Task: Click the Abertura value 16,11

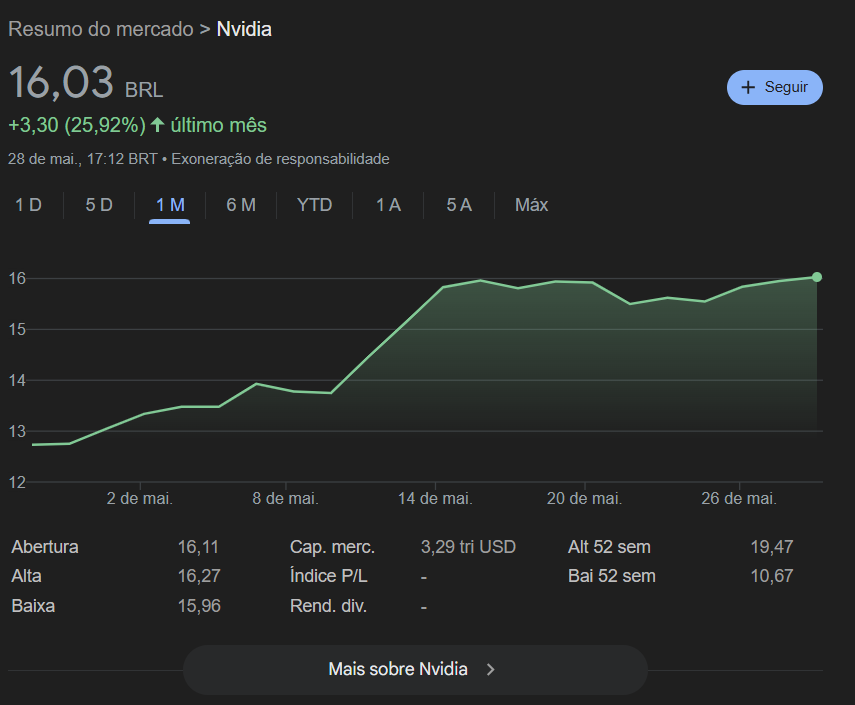Action: pyautogui.click(x=198, y=547)
